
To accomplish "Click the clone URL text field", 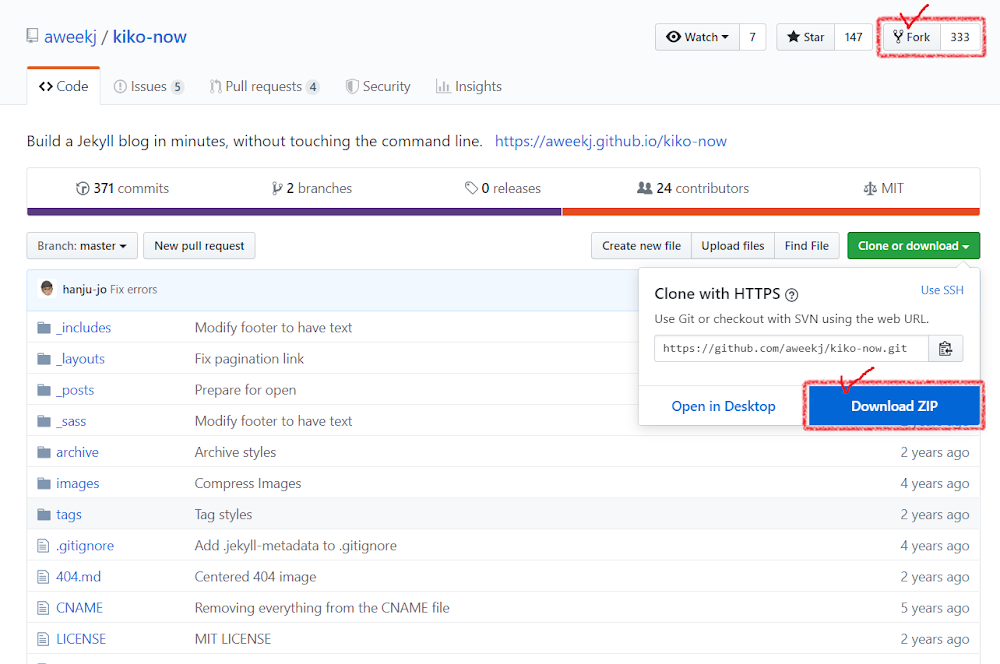I will pos(791,348).
